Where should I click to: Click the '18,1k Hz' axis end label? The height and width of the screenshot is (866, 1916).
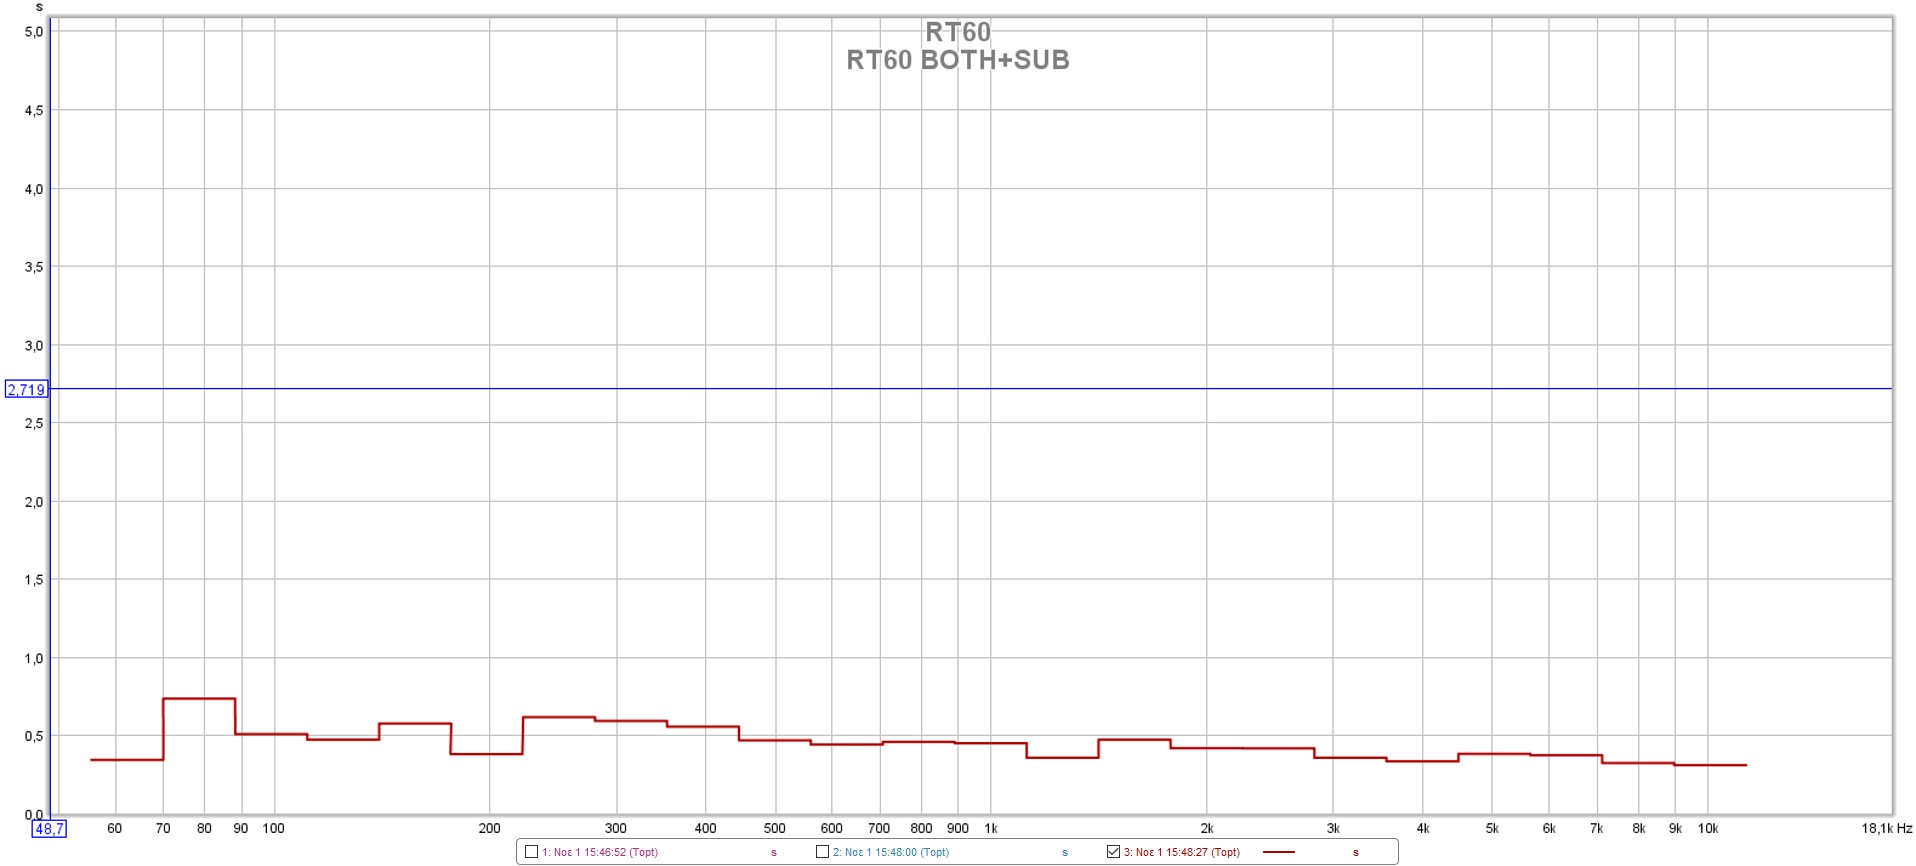pos(1886,829)
